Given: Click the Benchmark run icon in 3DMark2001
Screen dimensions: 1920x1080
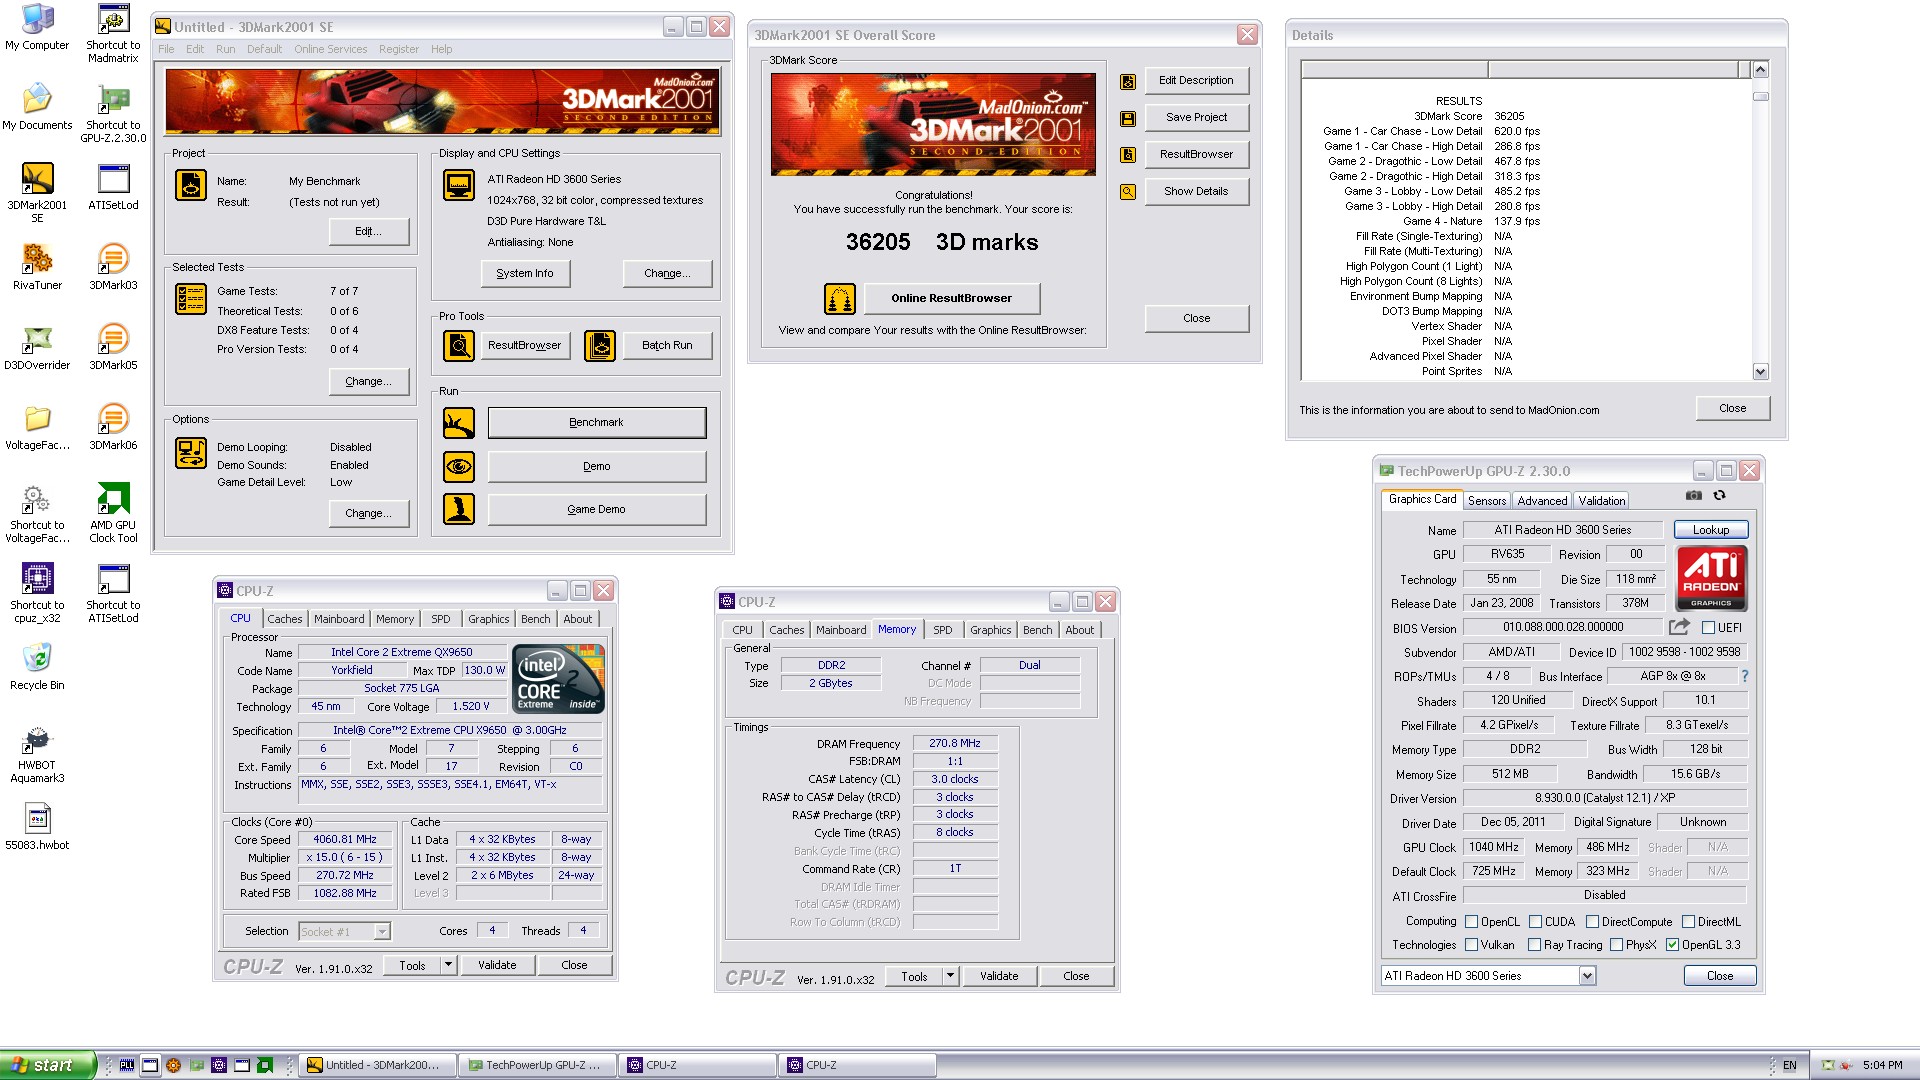Looking at the screenshot, I should [459, 423].
